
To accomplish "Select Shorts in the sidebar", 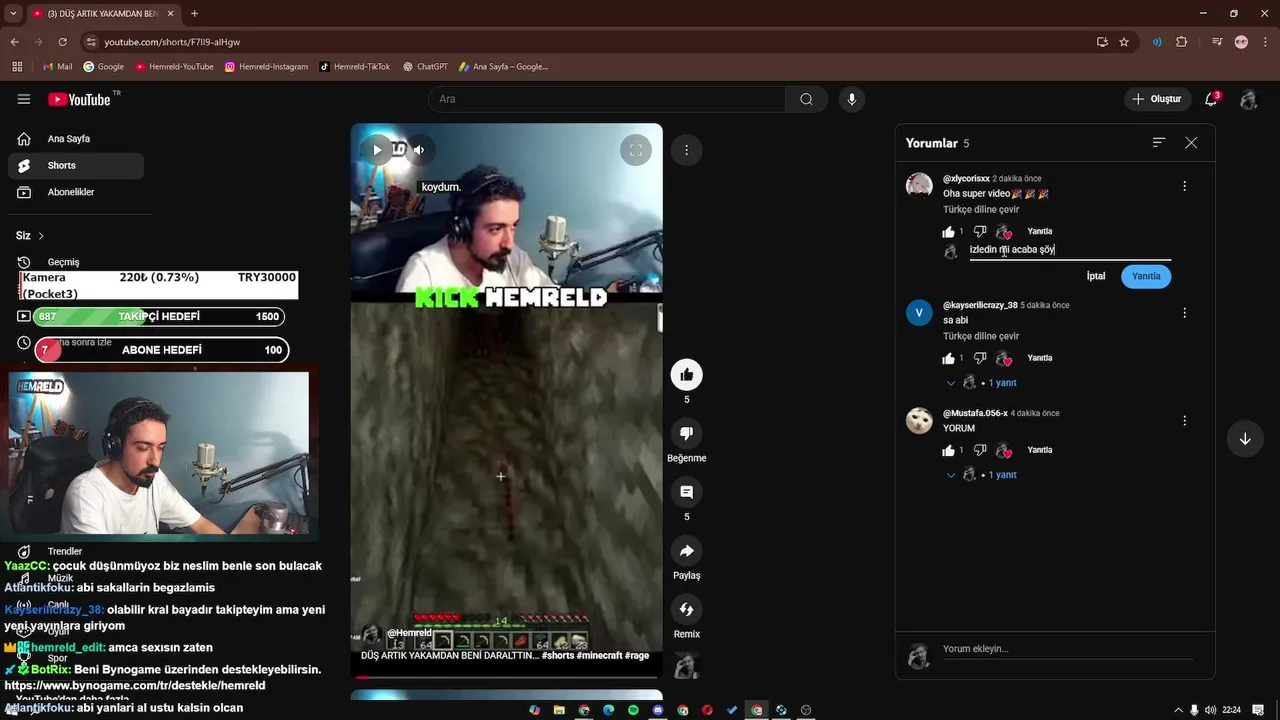I will pos(76,166).
